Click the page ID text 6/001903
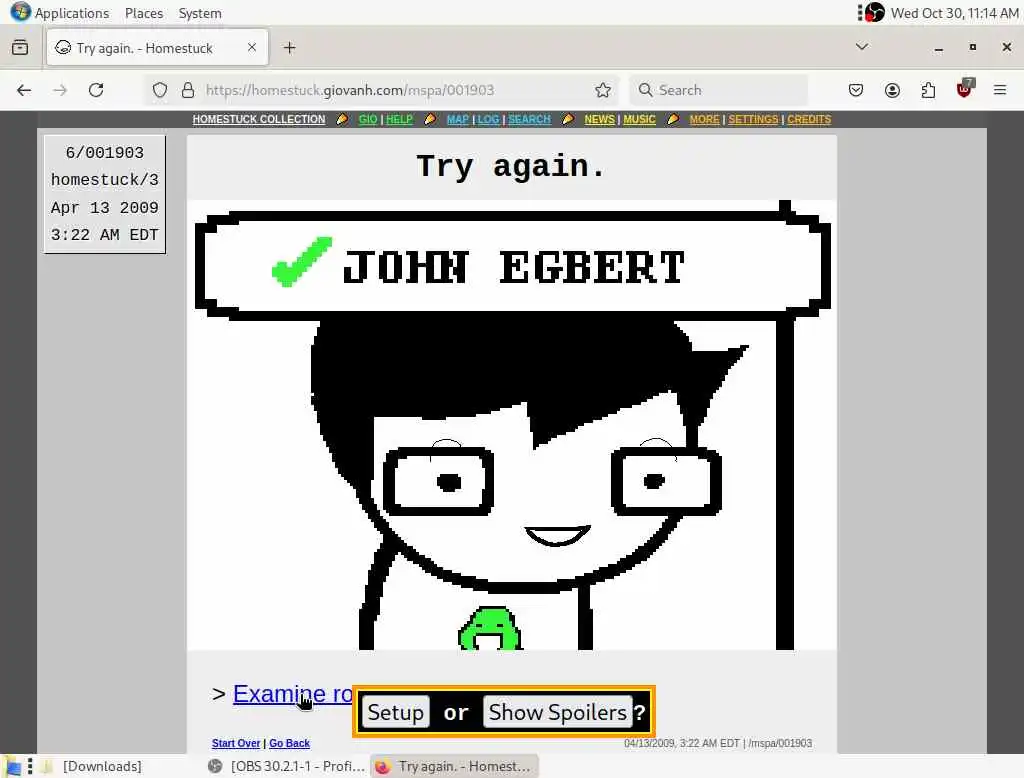The image size is (1024, 778). tap(104, 153)
